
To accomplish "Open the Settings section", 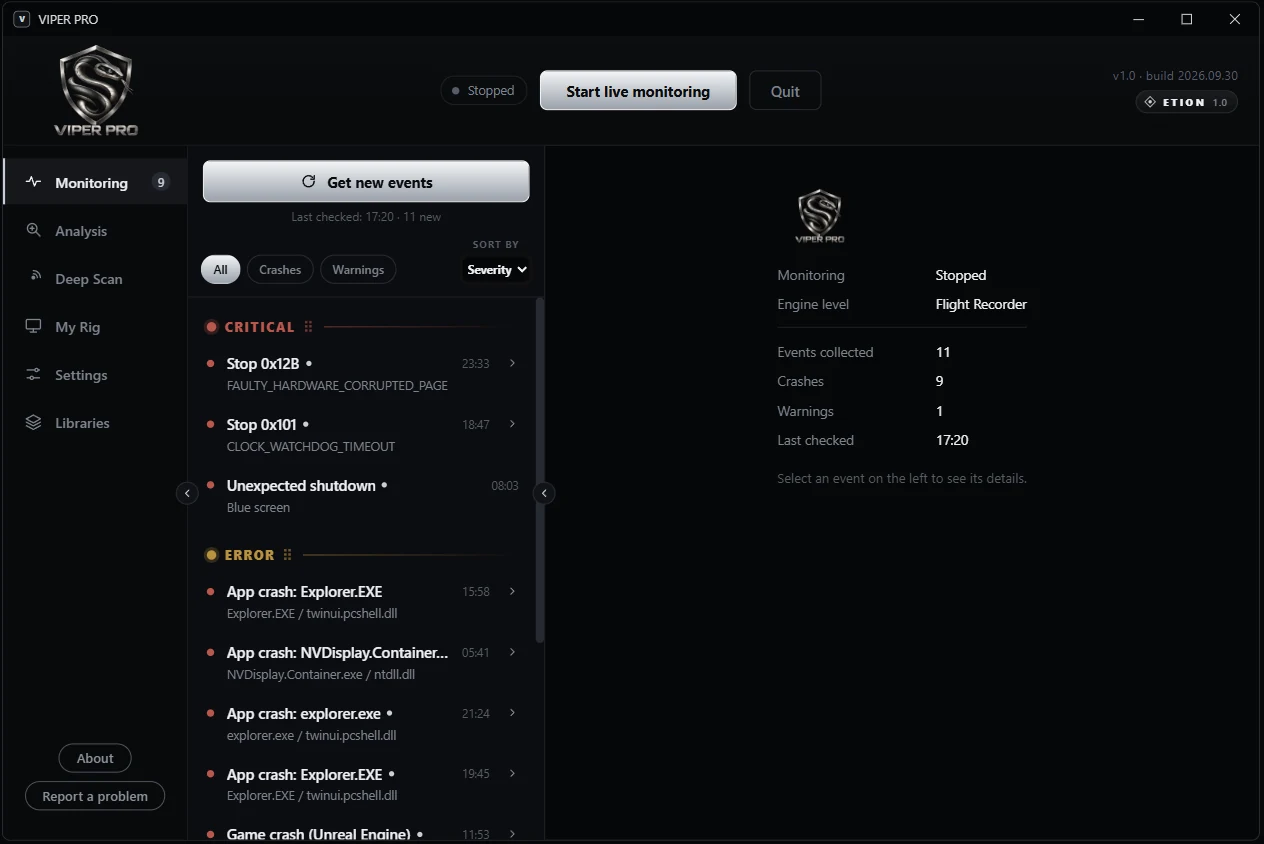I will pyautogui.click(x=95, y=375).
